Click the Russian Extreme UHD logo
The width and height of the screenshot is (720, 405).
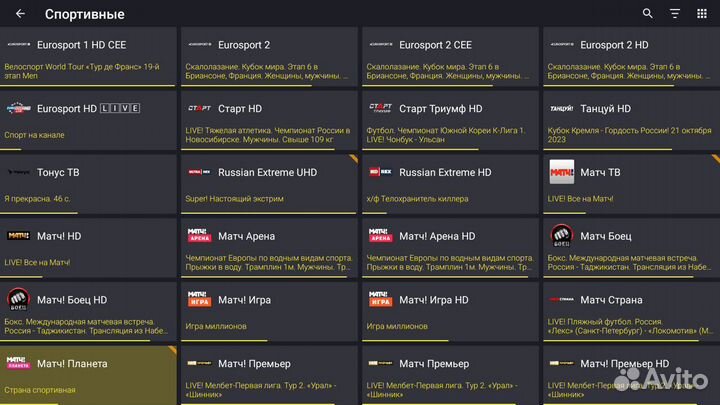[x=199, y=172]
